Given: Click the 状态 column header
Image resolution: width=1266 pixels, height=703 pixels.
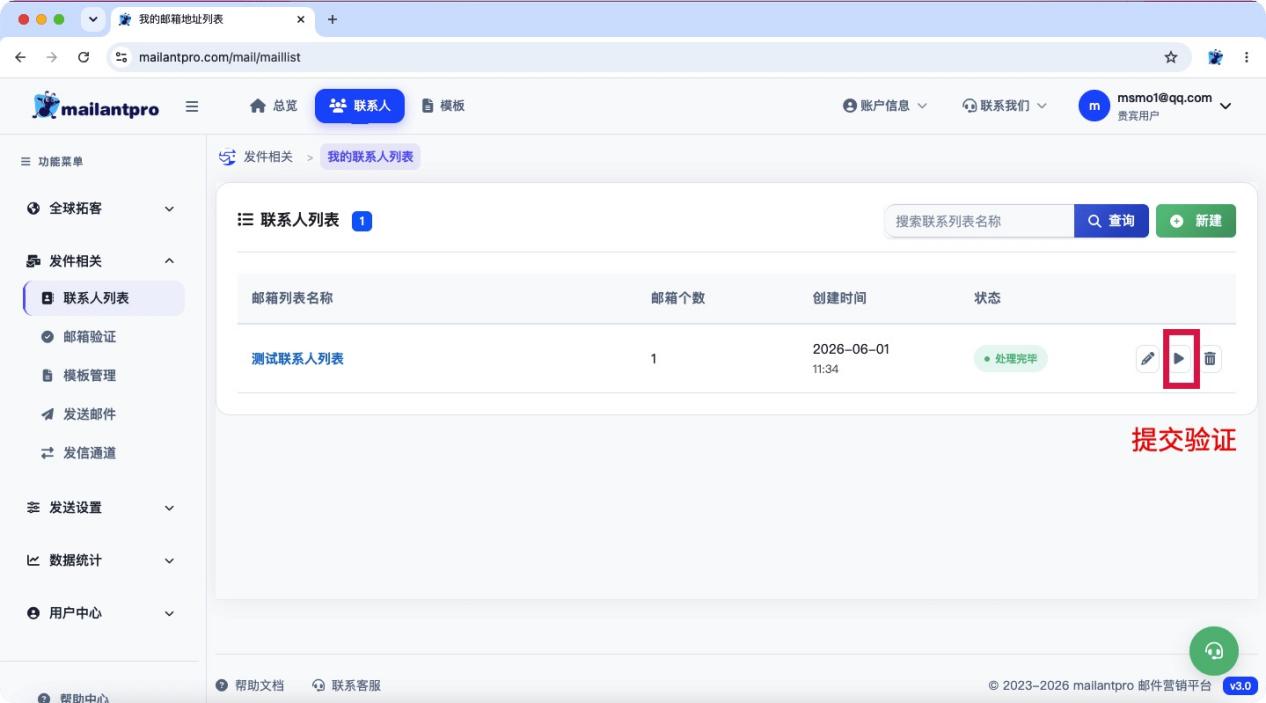Looking at the screenshot, I should pyautogui.click(x=988, y=298).
